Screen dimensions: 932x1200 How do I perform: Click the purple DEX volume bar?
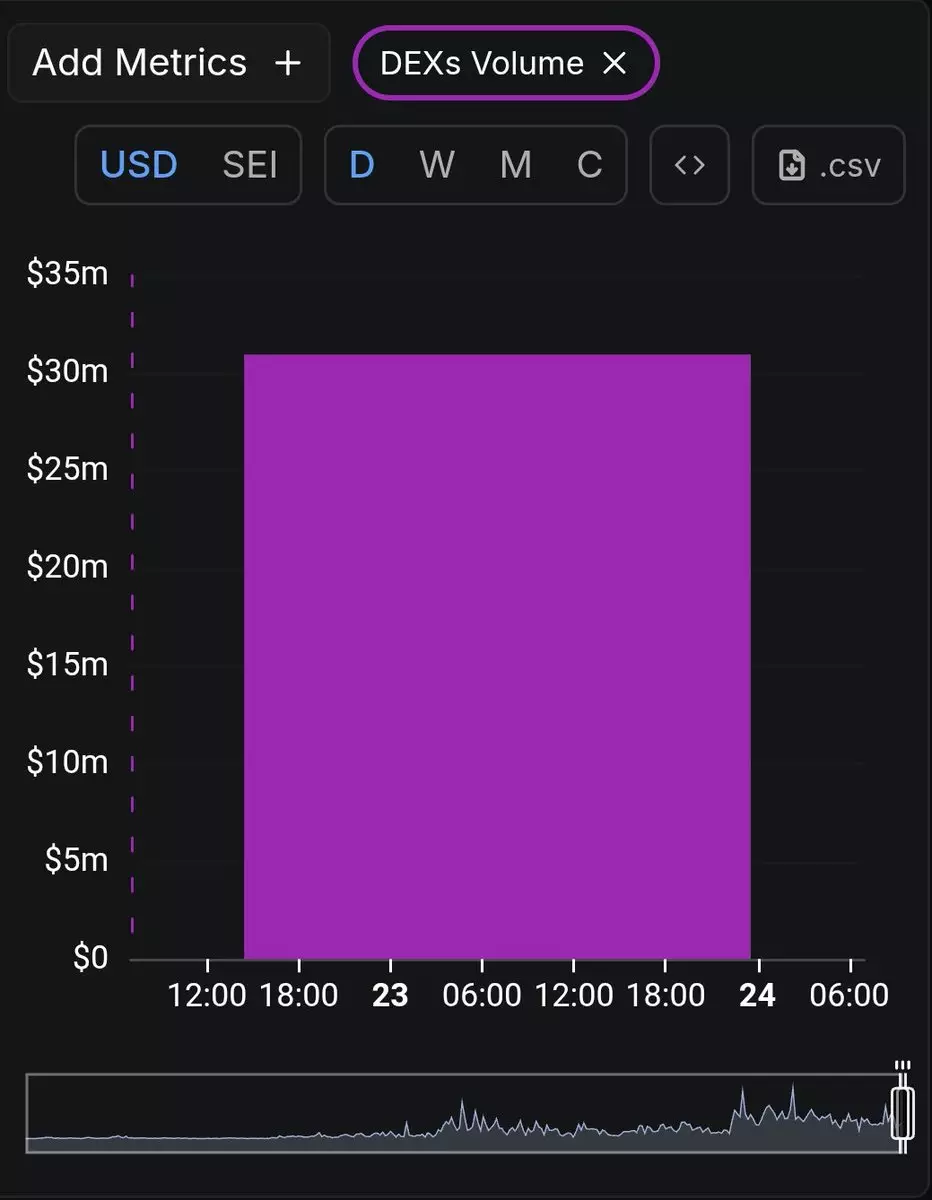[x=497, y=656]
